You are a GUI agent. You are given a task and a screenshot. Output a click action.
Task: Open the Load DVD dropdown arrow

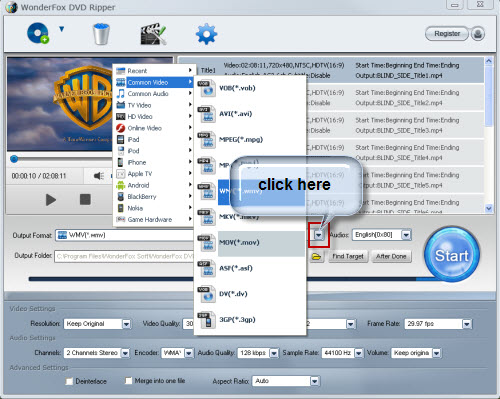tap(61, 29)
